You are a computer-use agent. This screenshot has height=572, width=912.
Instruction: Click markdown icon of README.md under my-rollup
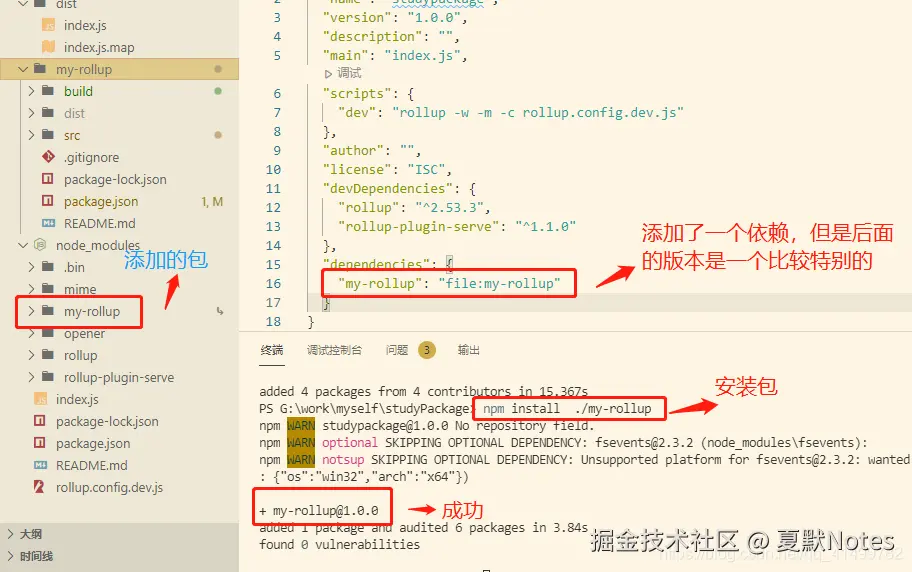pyautogui.click(x=48, y=223)
